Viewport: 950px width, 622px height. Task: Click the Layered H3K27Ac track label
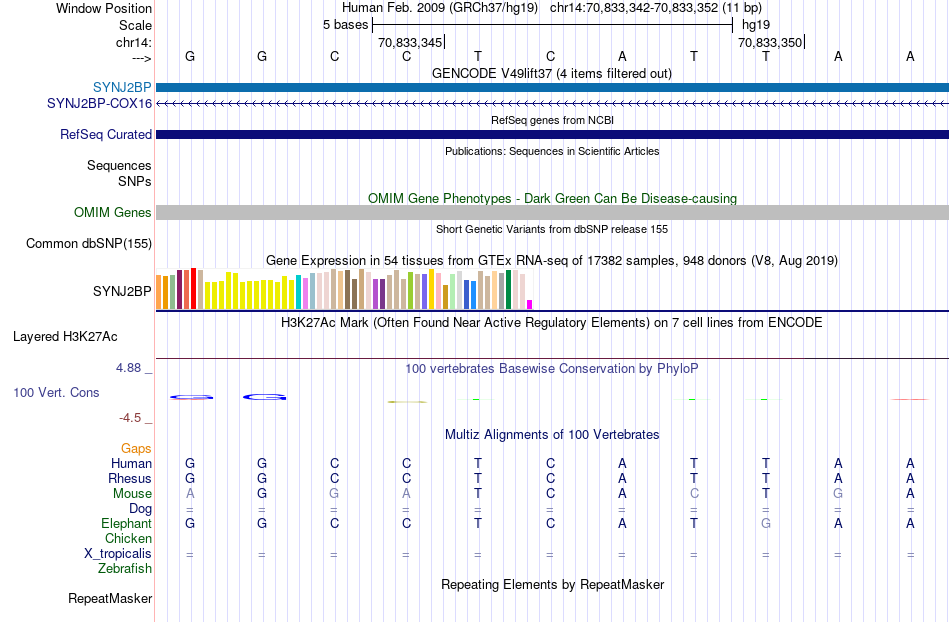[65, 337]
